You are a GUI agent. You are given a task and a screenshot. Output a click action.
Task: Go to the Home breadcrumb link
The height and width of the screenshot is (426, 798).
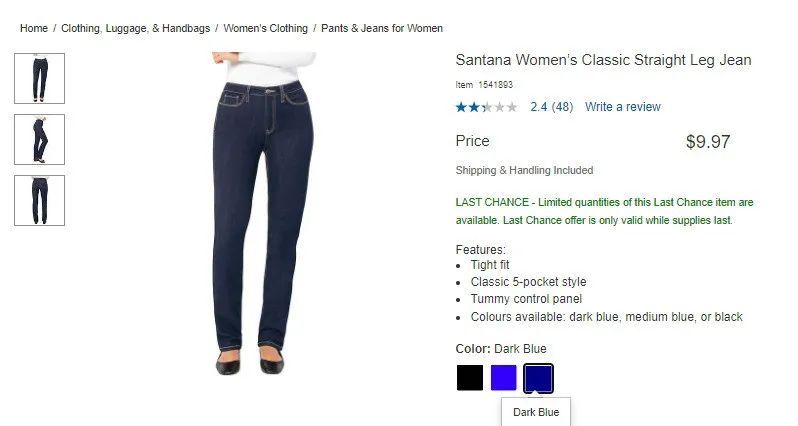[x=34, y=29]
